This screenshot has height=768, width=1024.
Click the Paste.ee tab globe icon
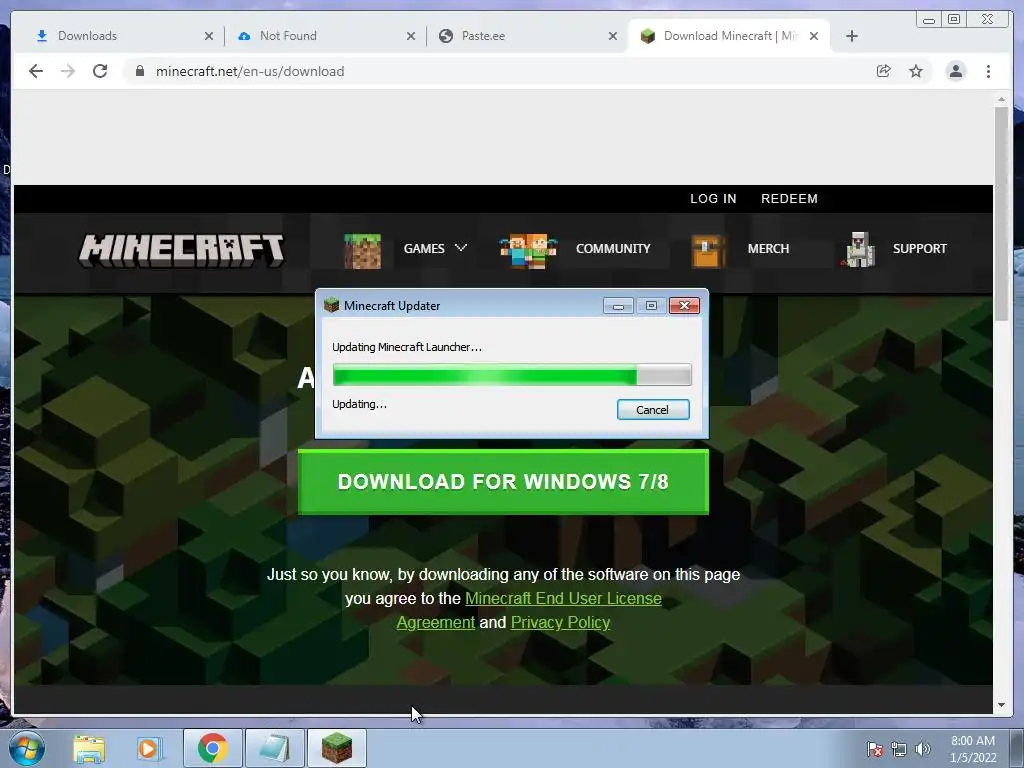[446, 36]
